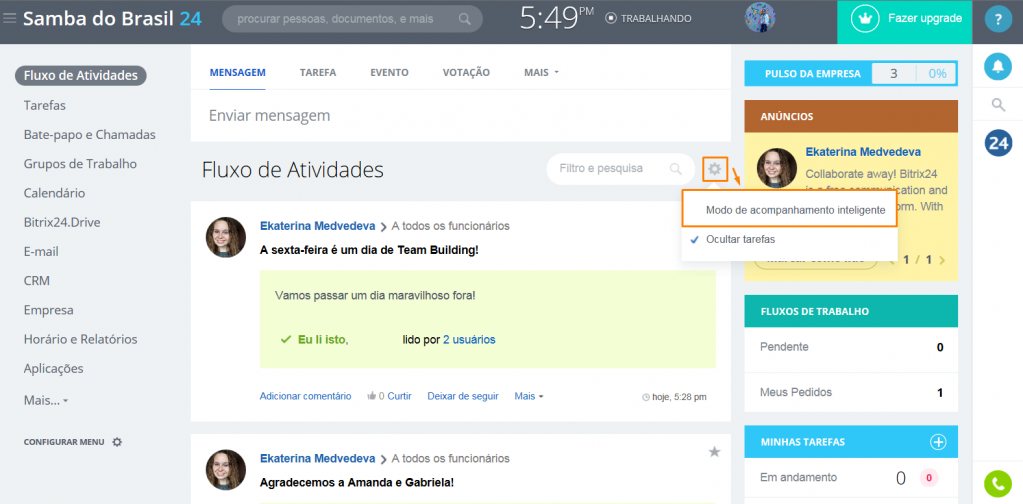1023x504 pixels.
Task: Expand the Mais dropdown under the post
Action: (528, 396)
